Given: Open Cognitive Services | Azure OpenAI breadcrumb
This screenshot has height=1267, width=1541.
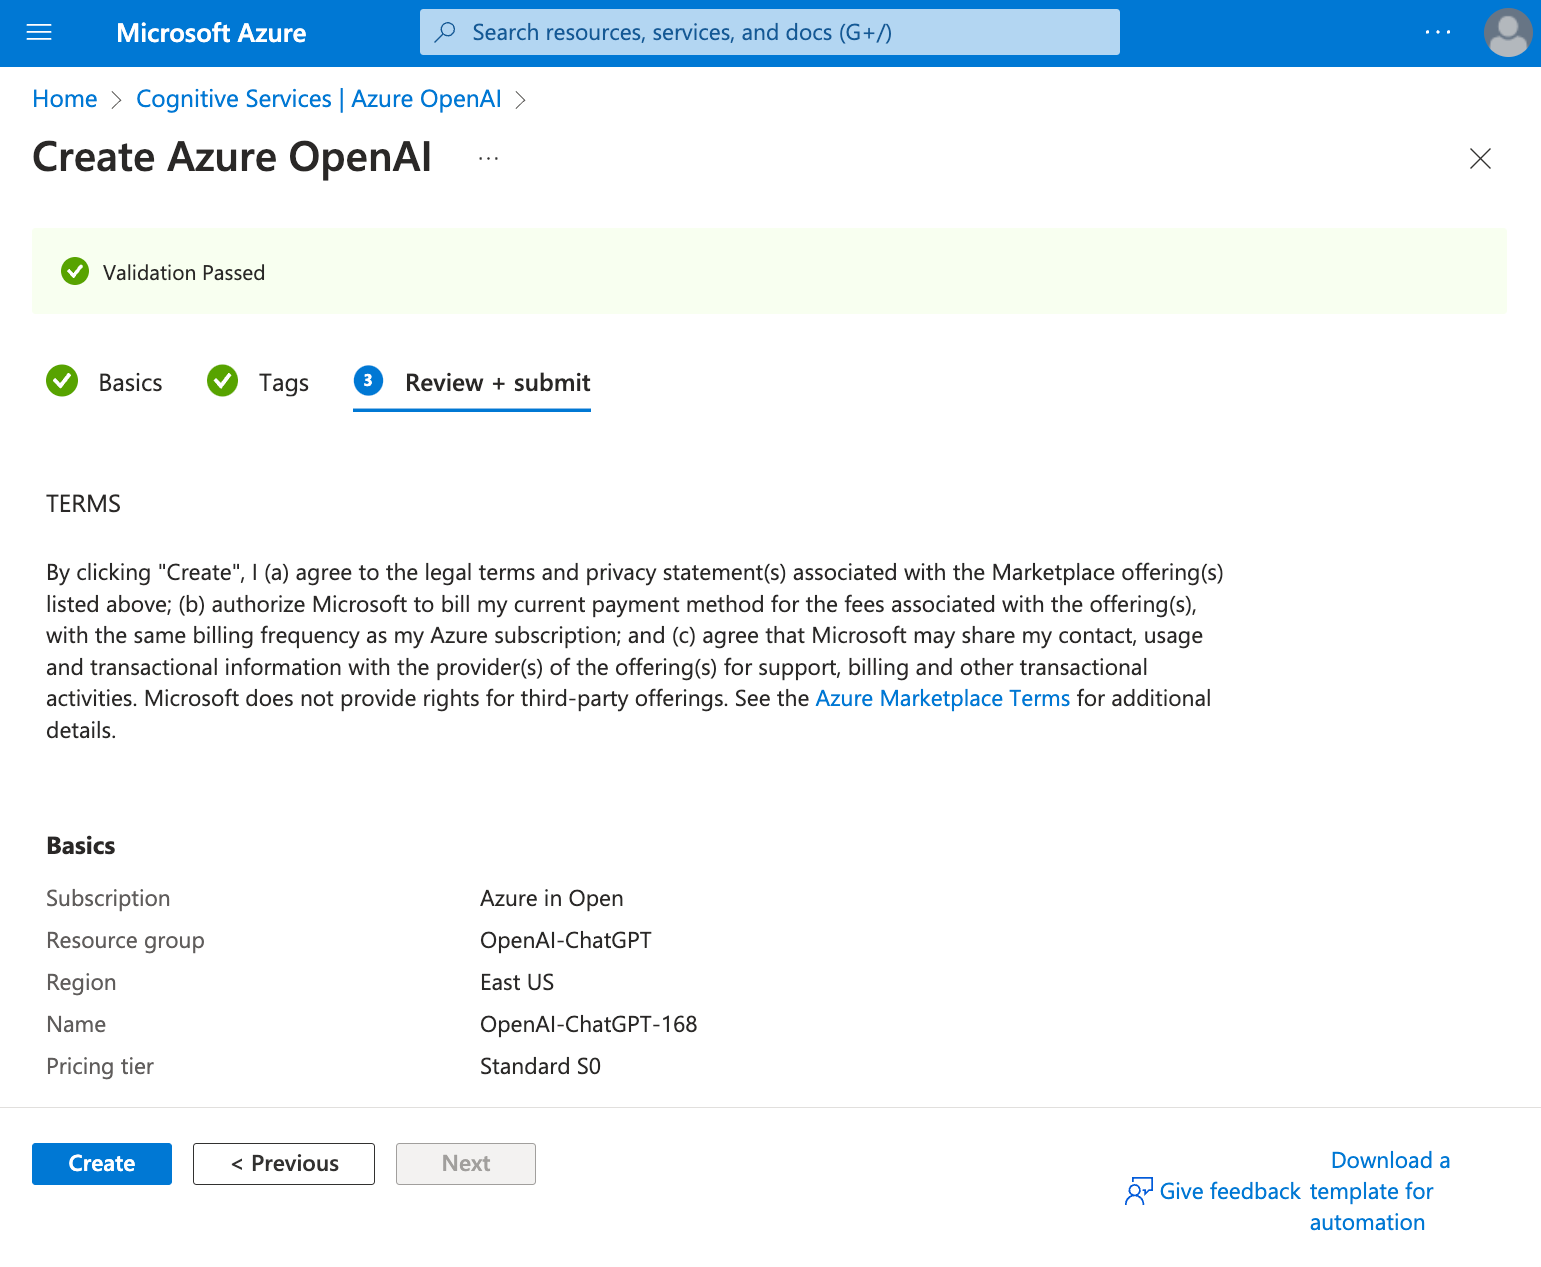Looking at the screenshot, I should pos(319,99).
